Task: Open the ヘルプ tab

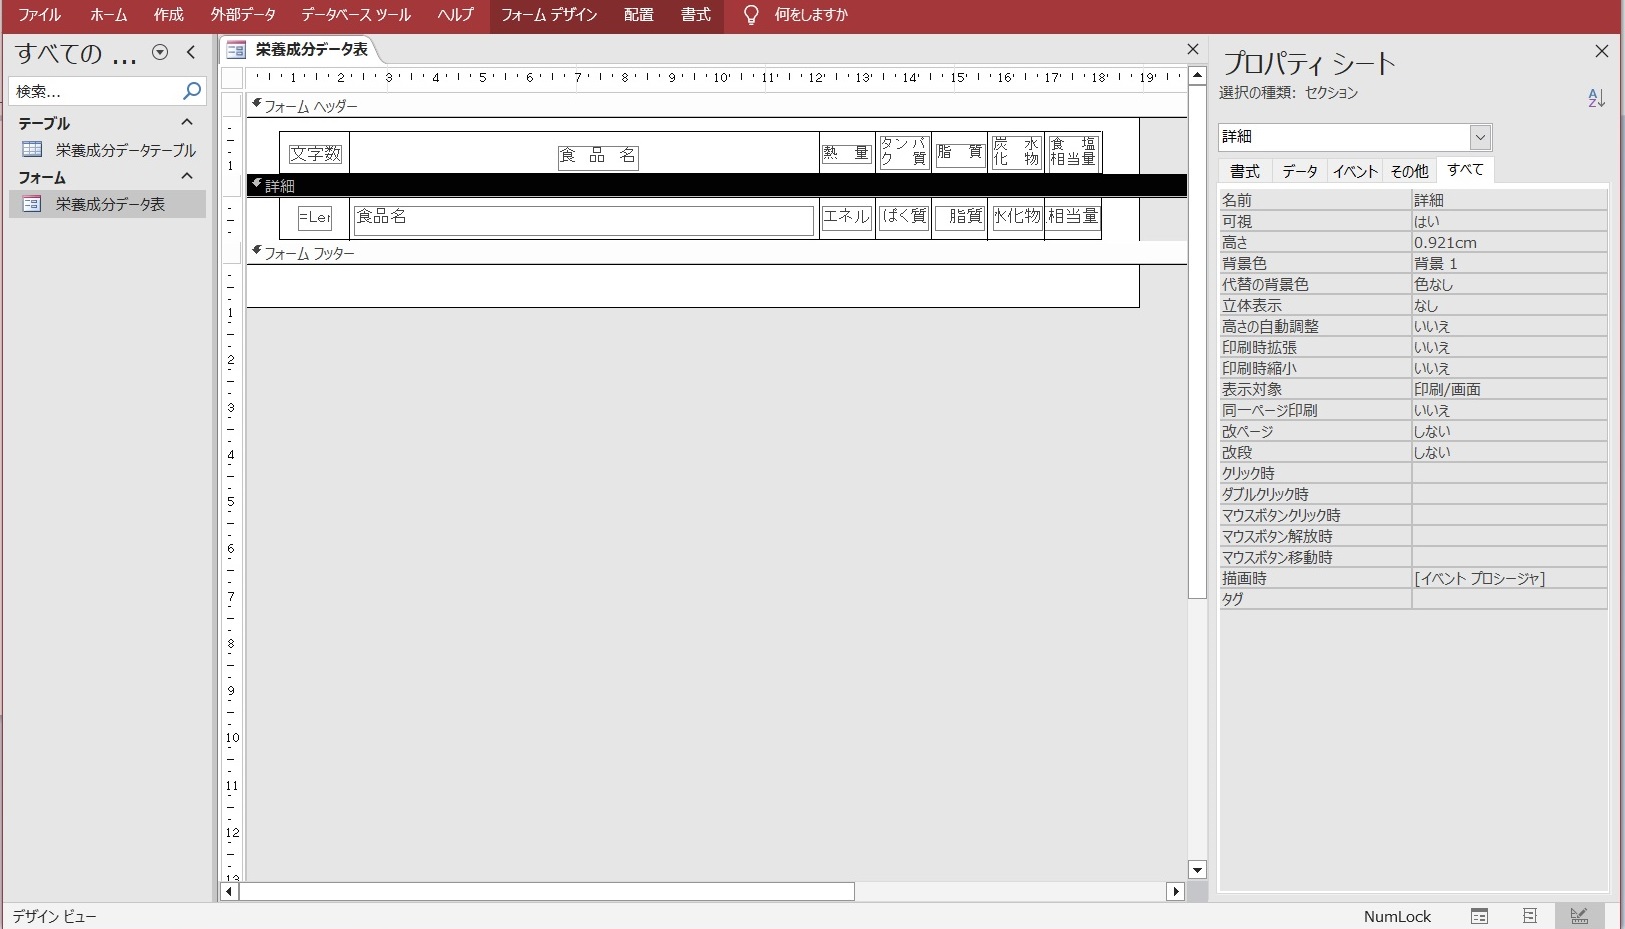Action: 455,15
